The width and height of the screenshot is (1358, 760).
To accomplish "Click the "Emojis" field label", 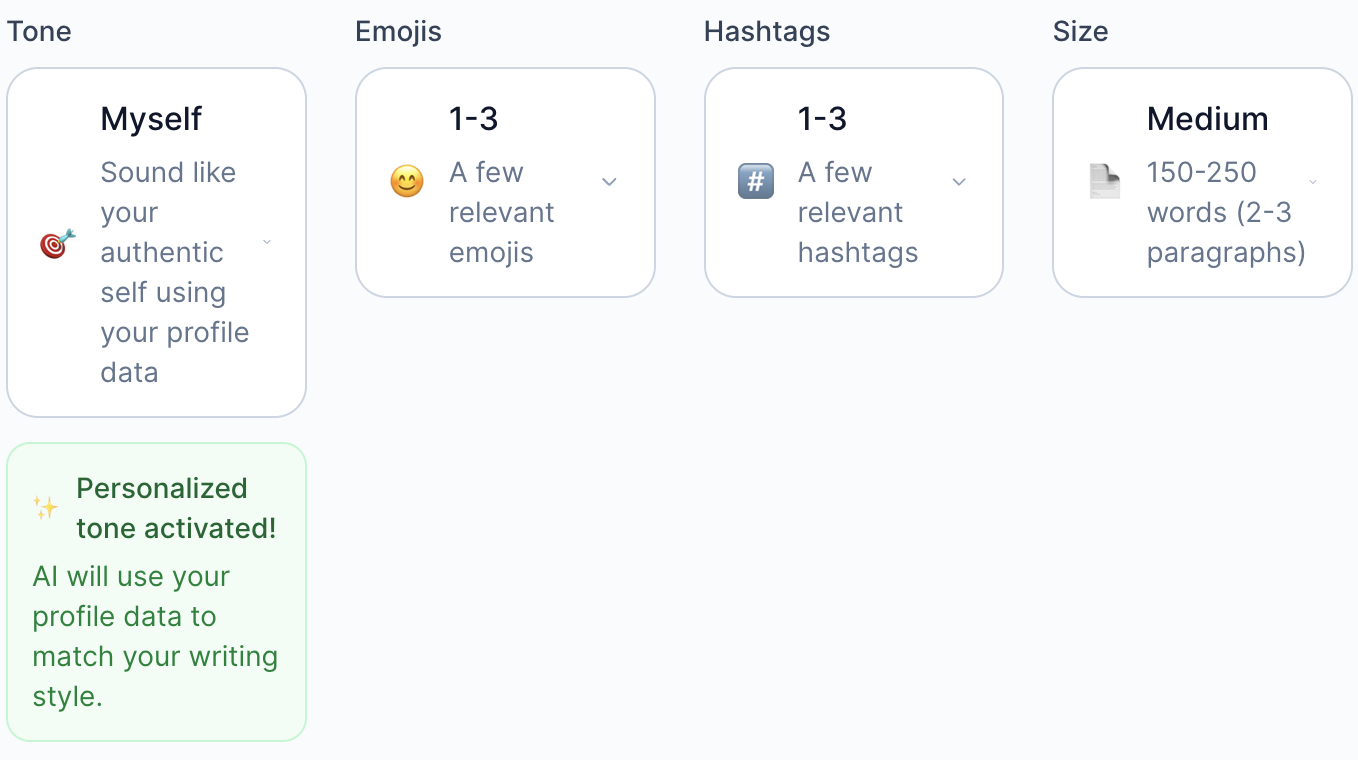I will point(398,31).
